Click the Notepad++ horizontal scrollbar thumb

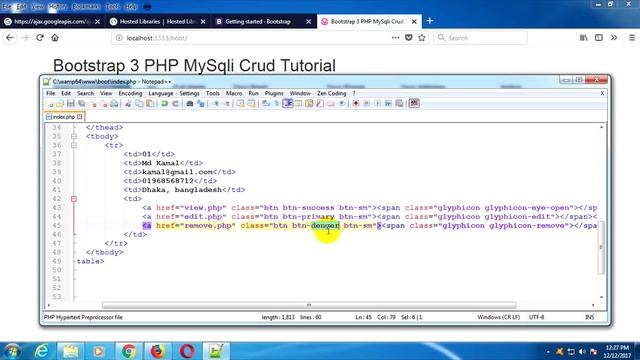(309, 305)
